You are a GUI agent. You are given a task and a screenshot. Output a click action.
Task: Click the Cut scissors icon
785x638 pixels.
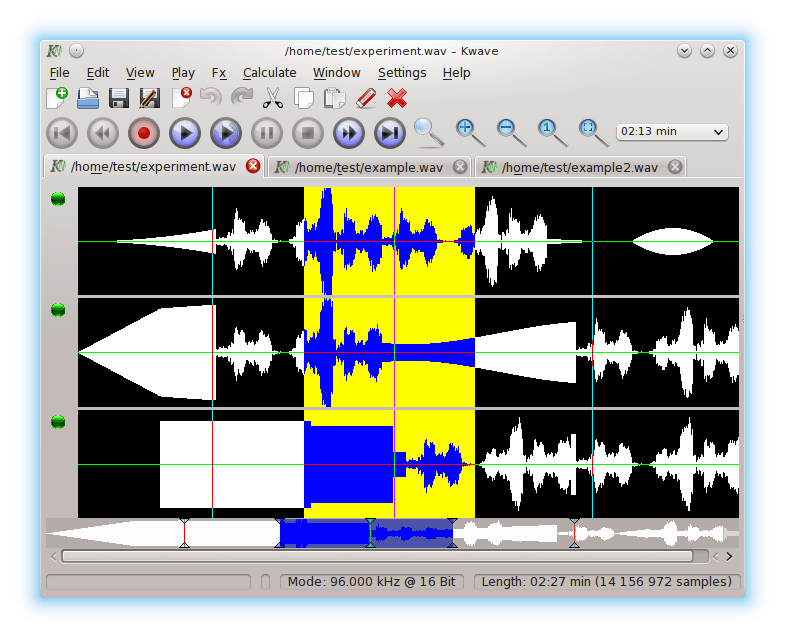pos(272,98)
